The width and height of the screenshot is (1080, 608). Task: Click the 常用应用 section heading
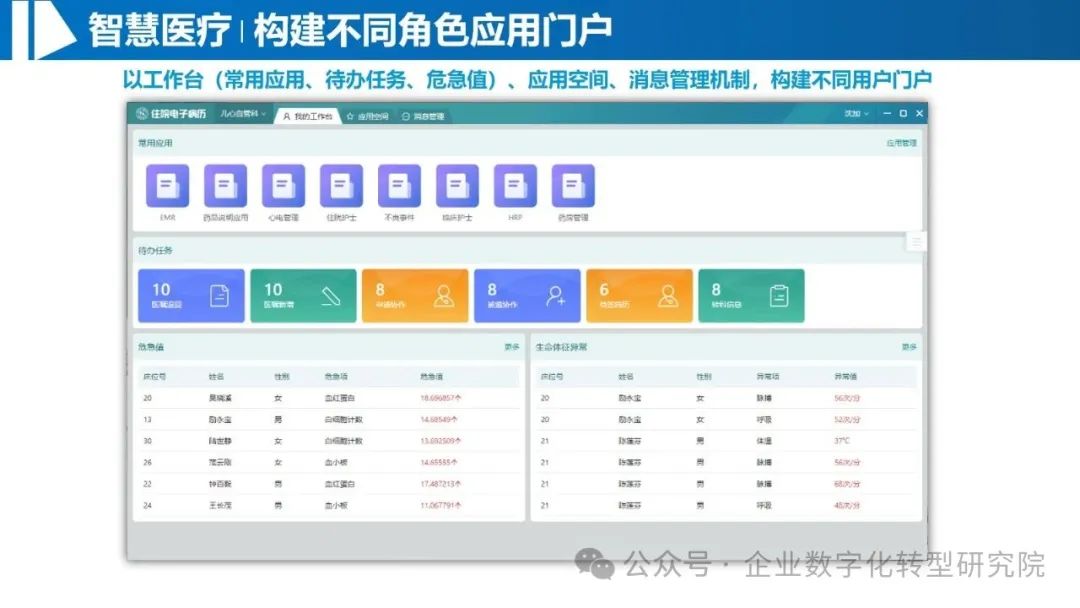[155, 143]
